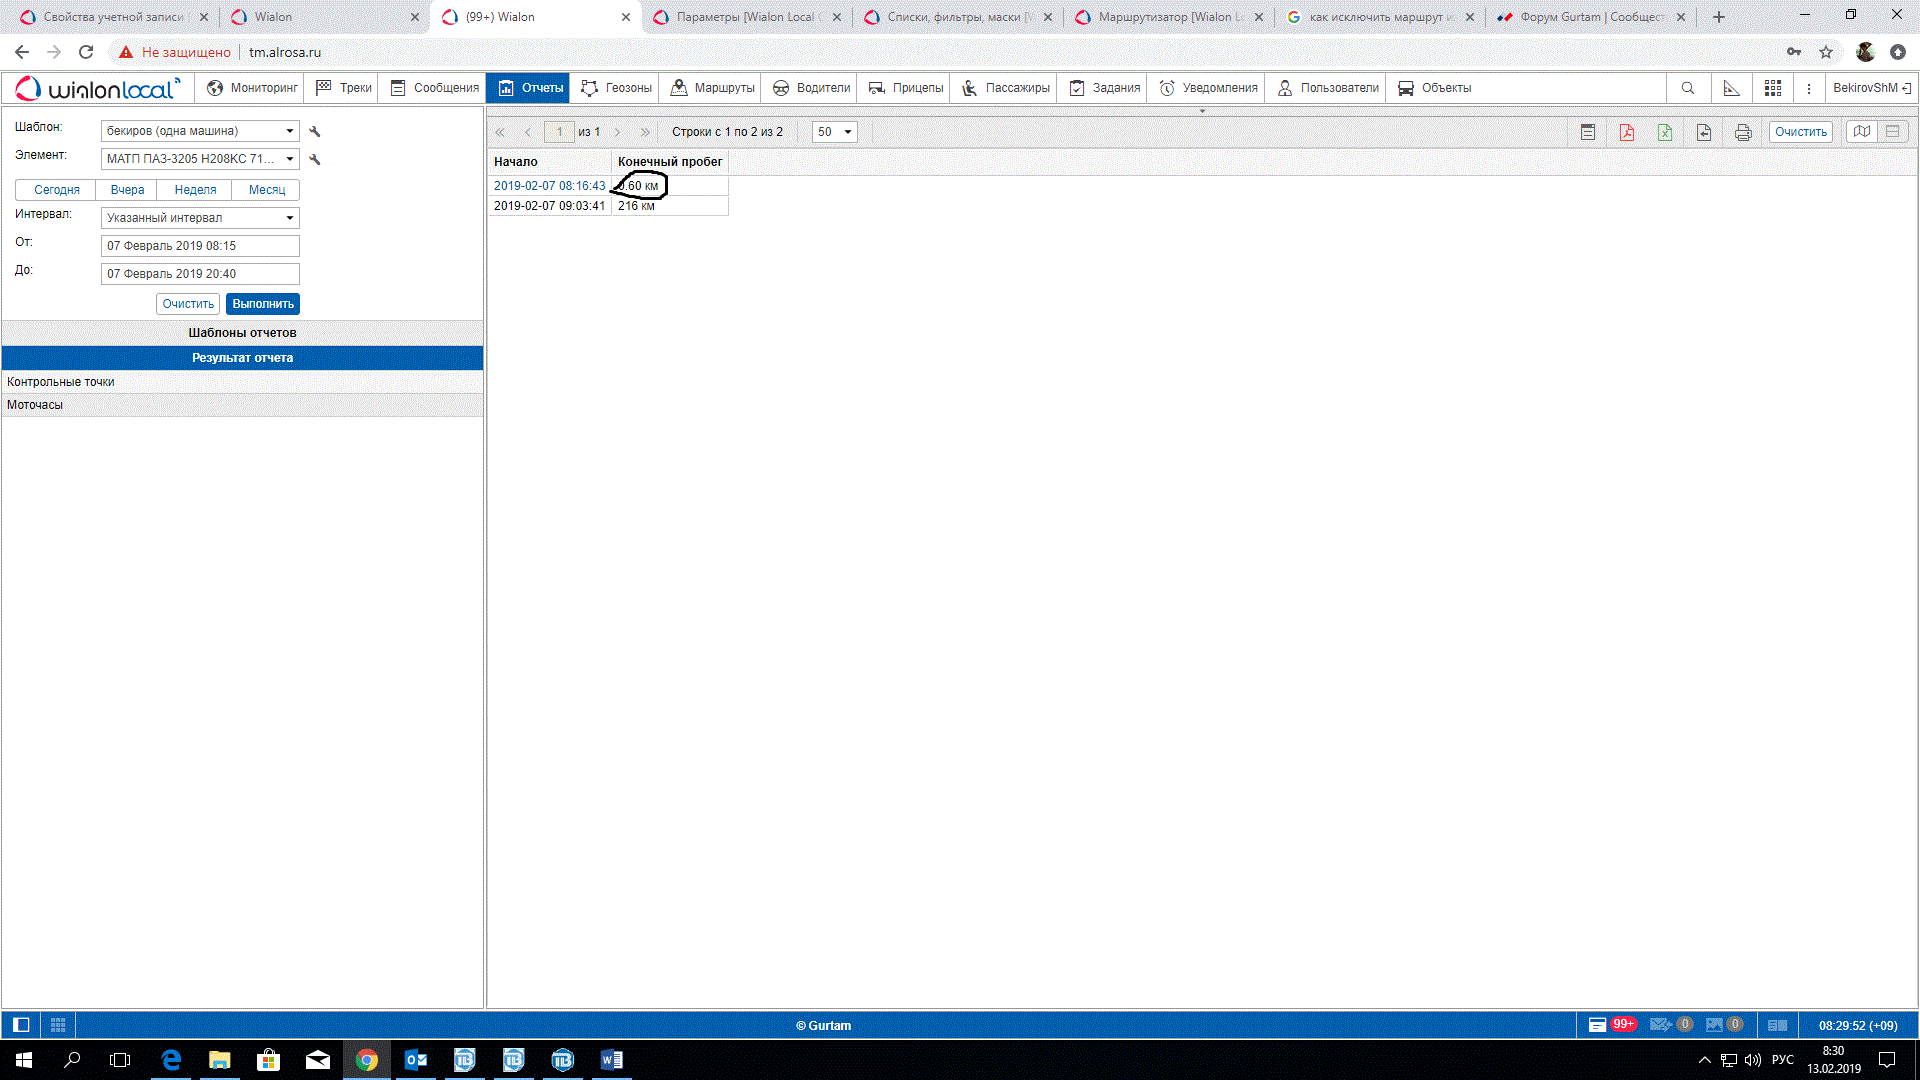Select the Неделя interval button
This screenshot has height=1080, width=1920.
[195, 190]
